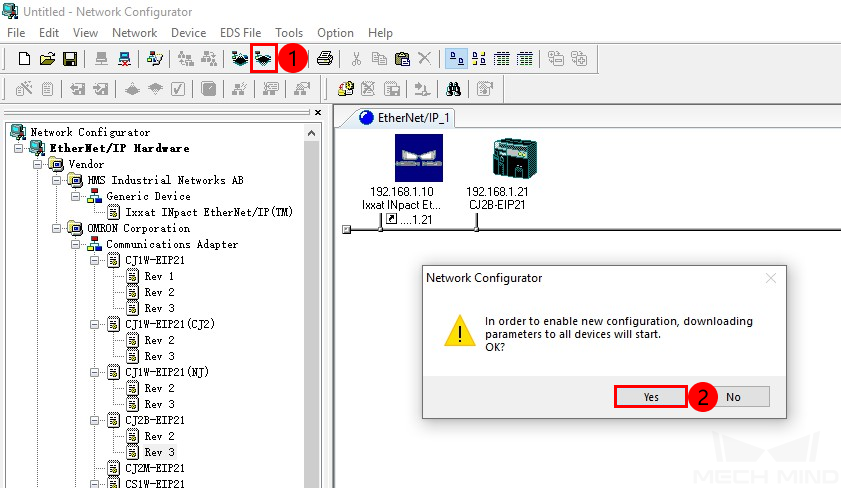Click the wrench tools icon in second toolbar
Screen dimensions: 841x488
coord(24,89)
